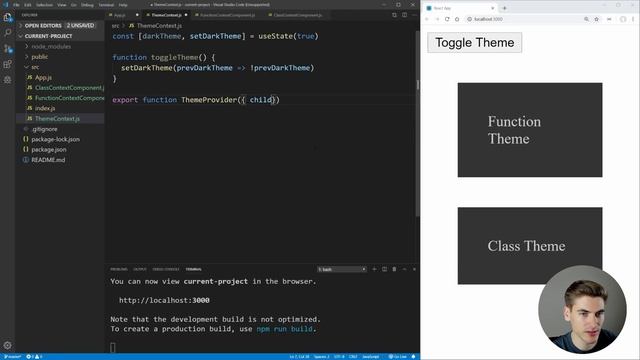Select ThemeContext.js in the file explorer

point(60,119)
